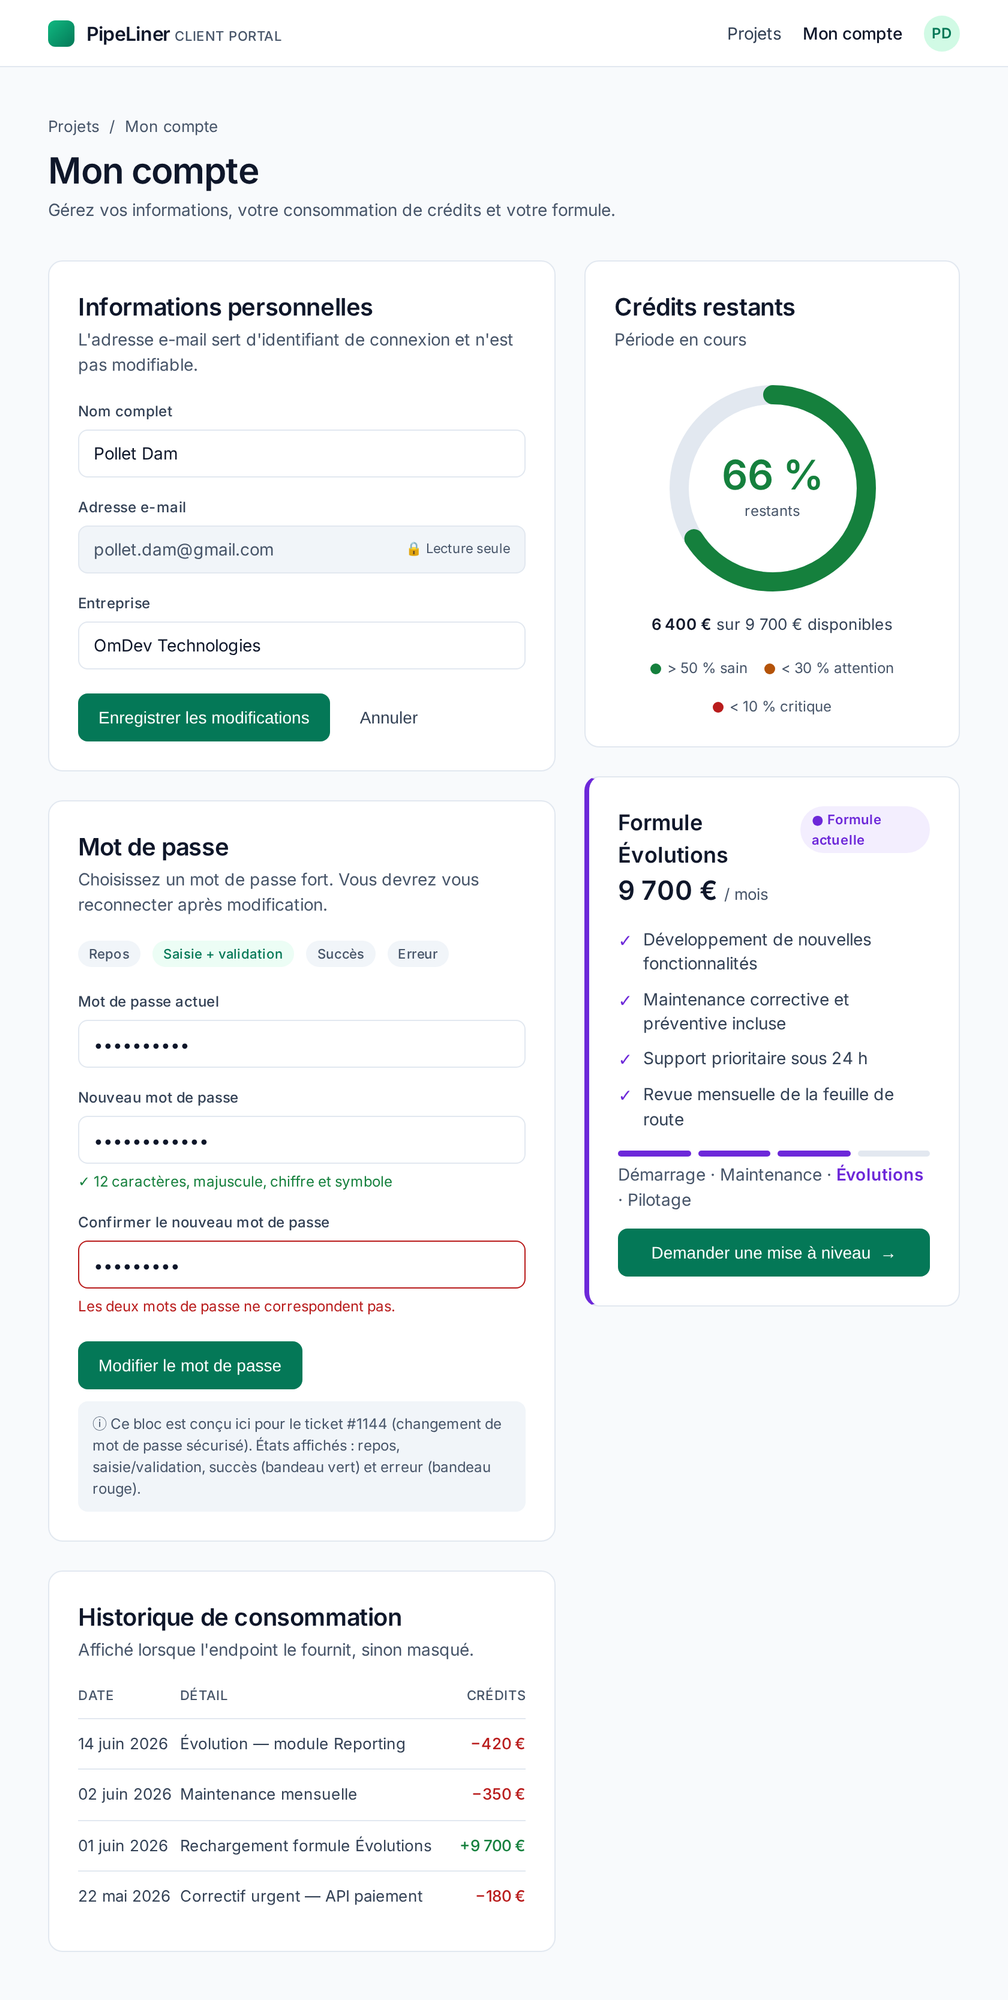1008x2000 pixels.
Task: Open the PD user avatar
Action: point(941,33)
